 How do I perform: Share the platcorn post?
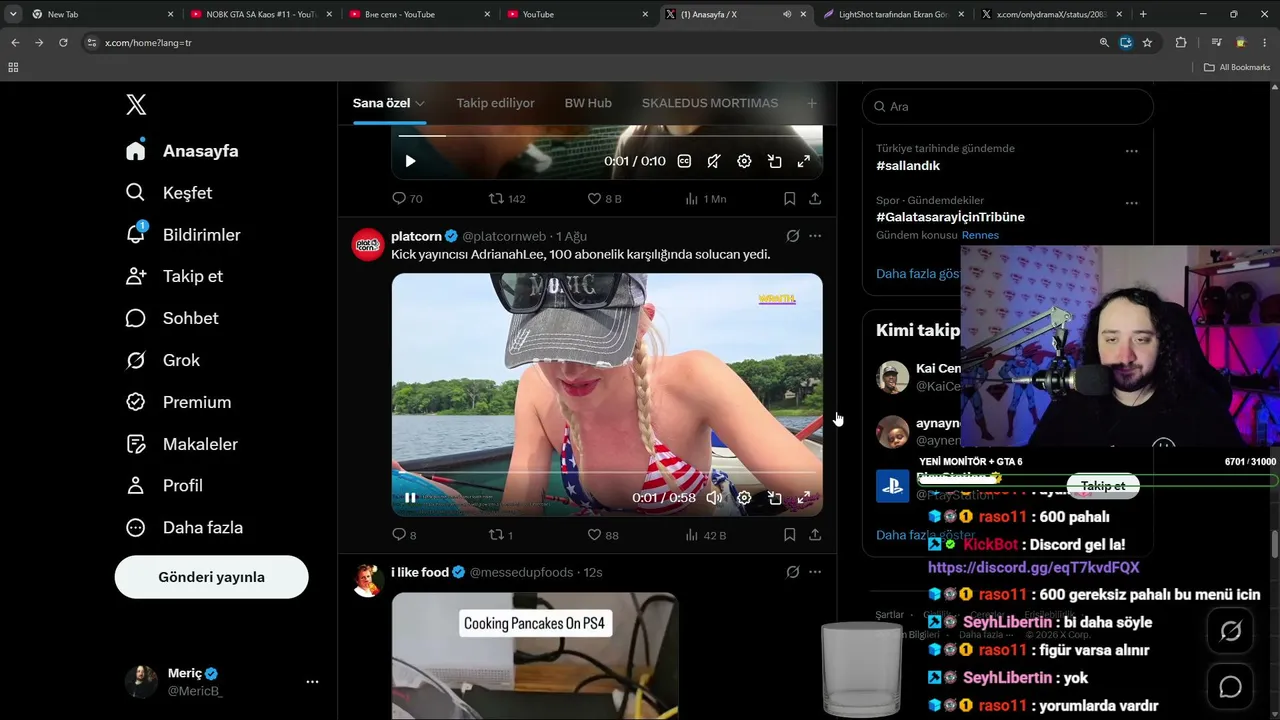tap(815, 535)
